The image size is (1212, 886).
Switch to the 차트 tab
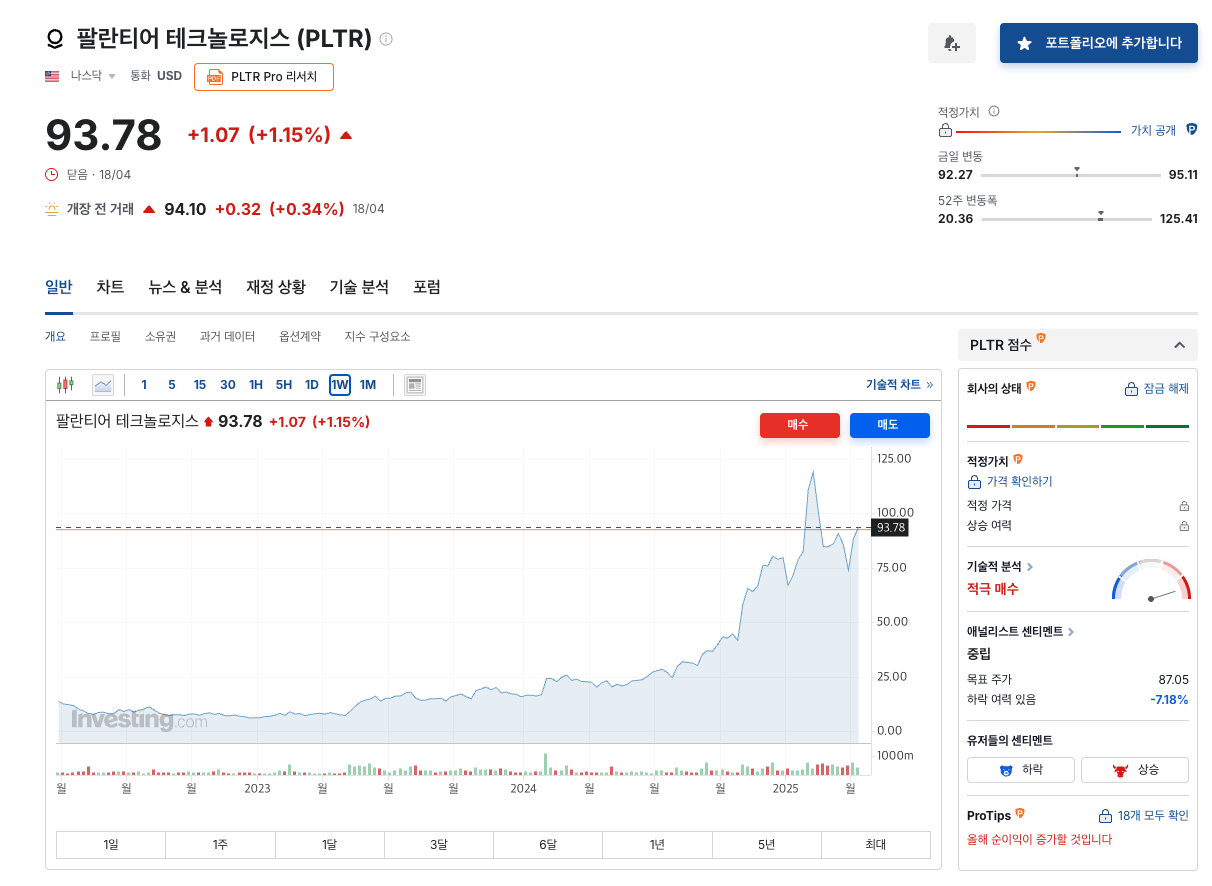pyautogui.click(x=110, y=287)
